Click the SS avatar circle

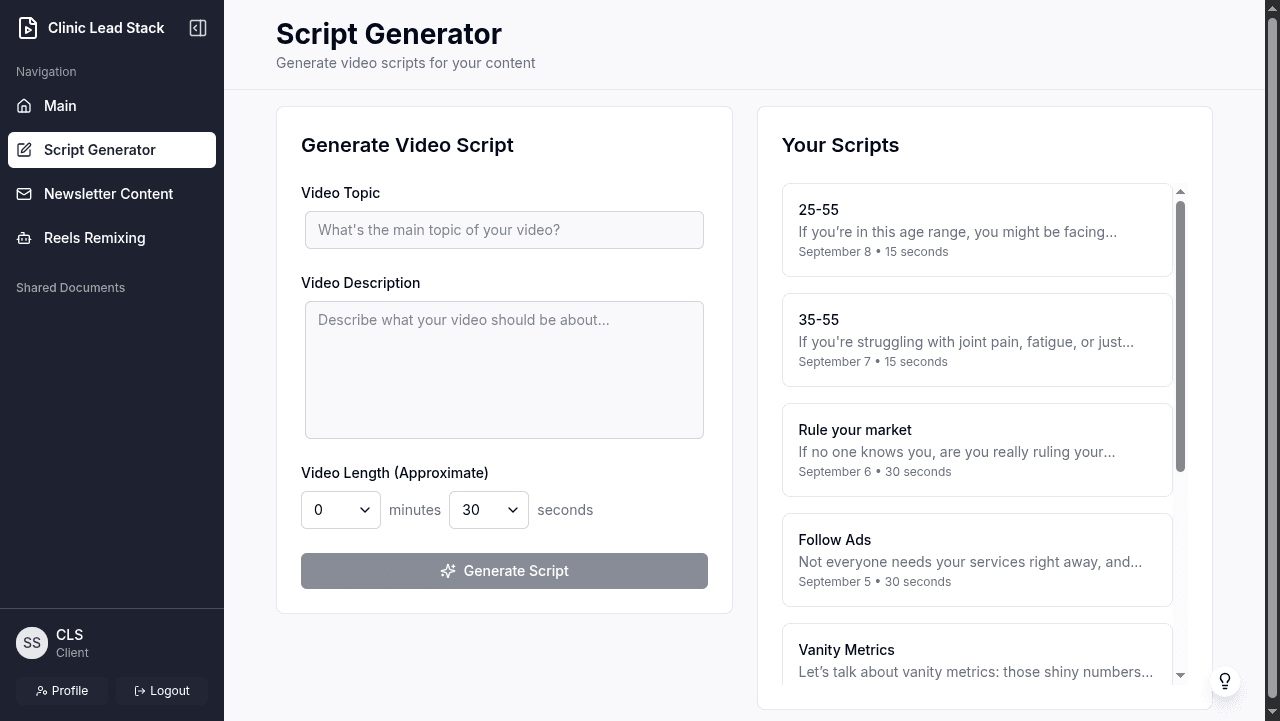[32, 643]
